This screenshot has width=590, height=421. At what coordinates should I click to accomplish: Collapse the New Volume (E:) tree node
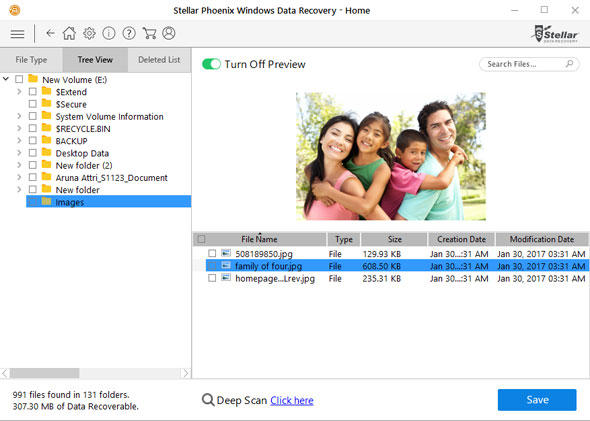point(6,79)
